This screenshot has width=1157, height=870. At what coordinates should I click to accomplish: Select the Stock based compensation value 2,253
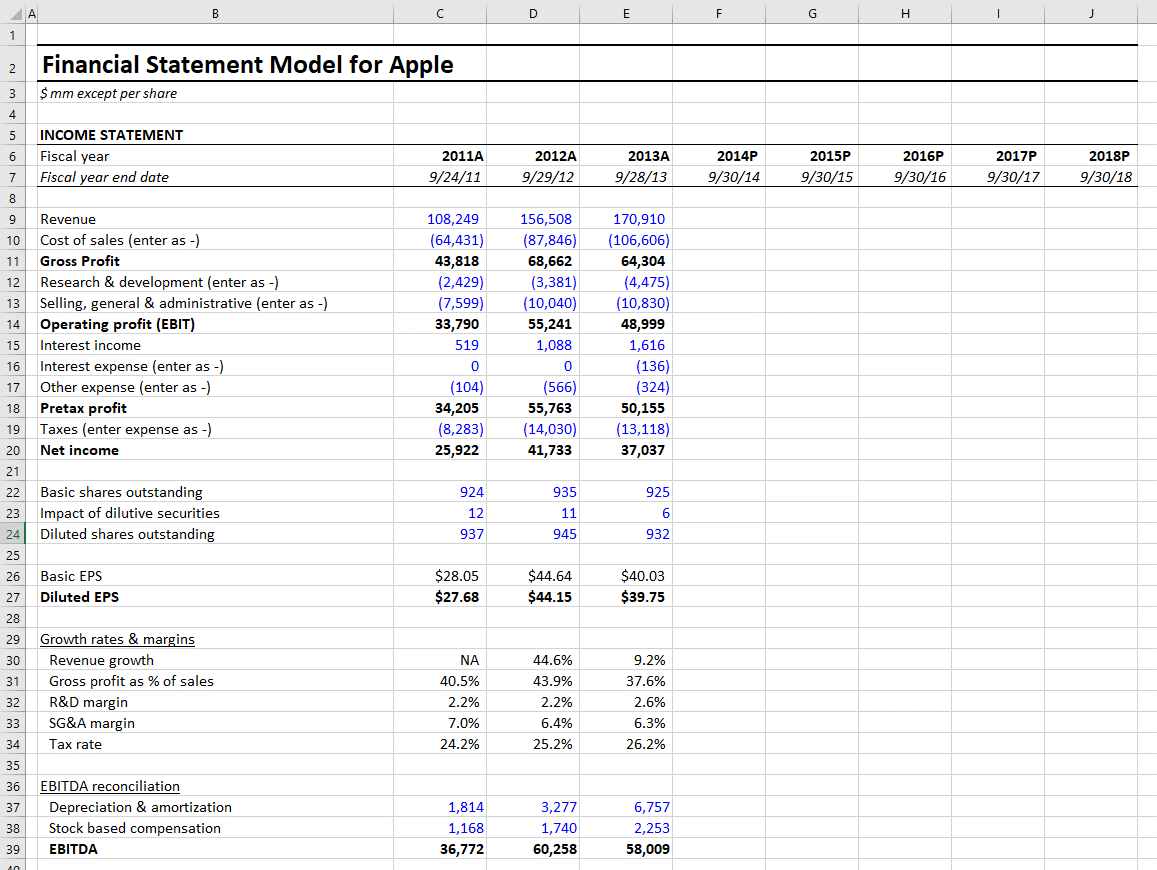pos(626,828)
